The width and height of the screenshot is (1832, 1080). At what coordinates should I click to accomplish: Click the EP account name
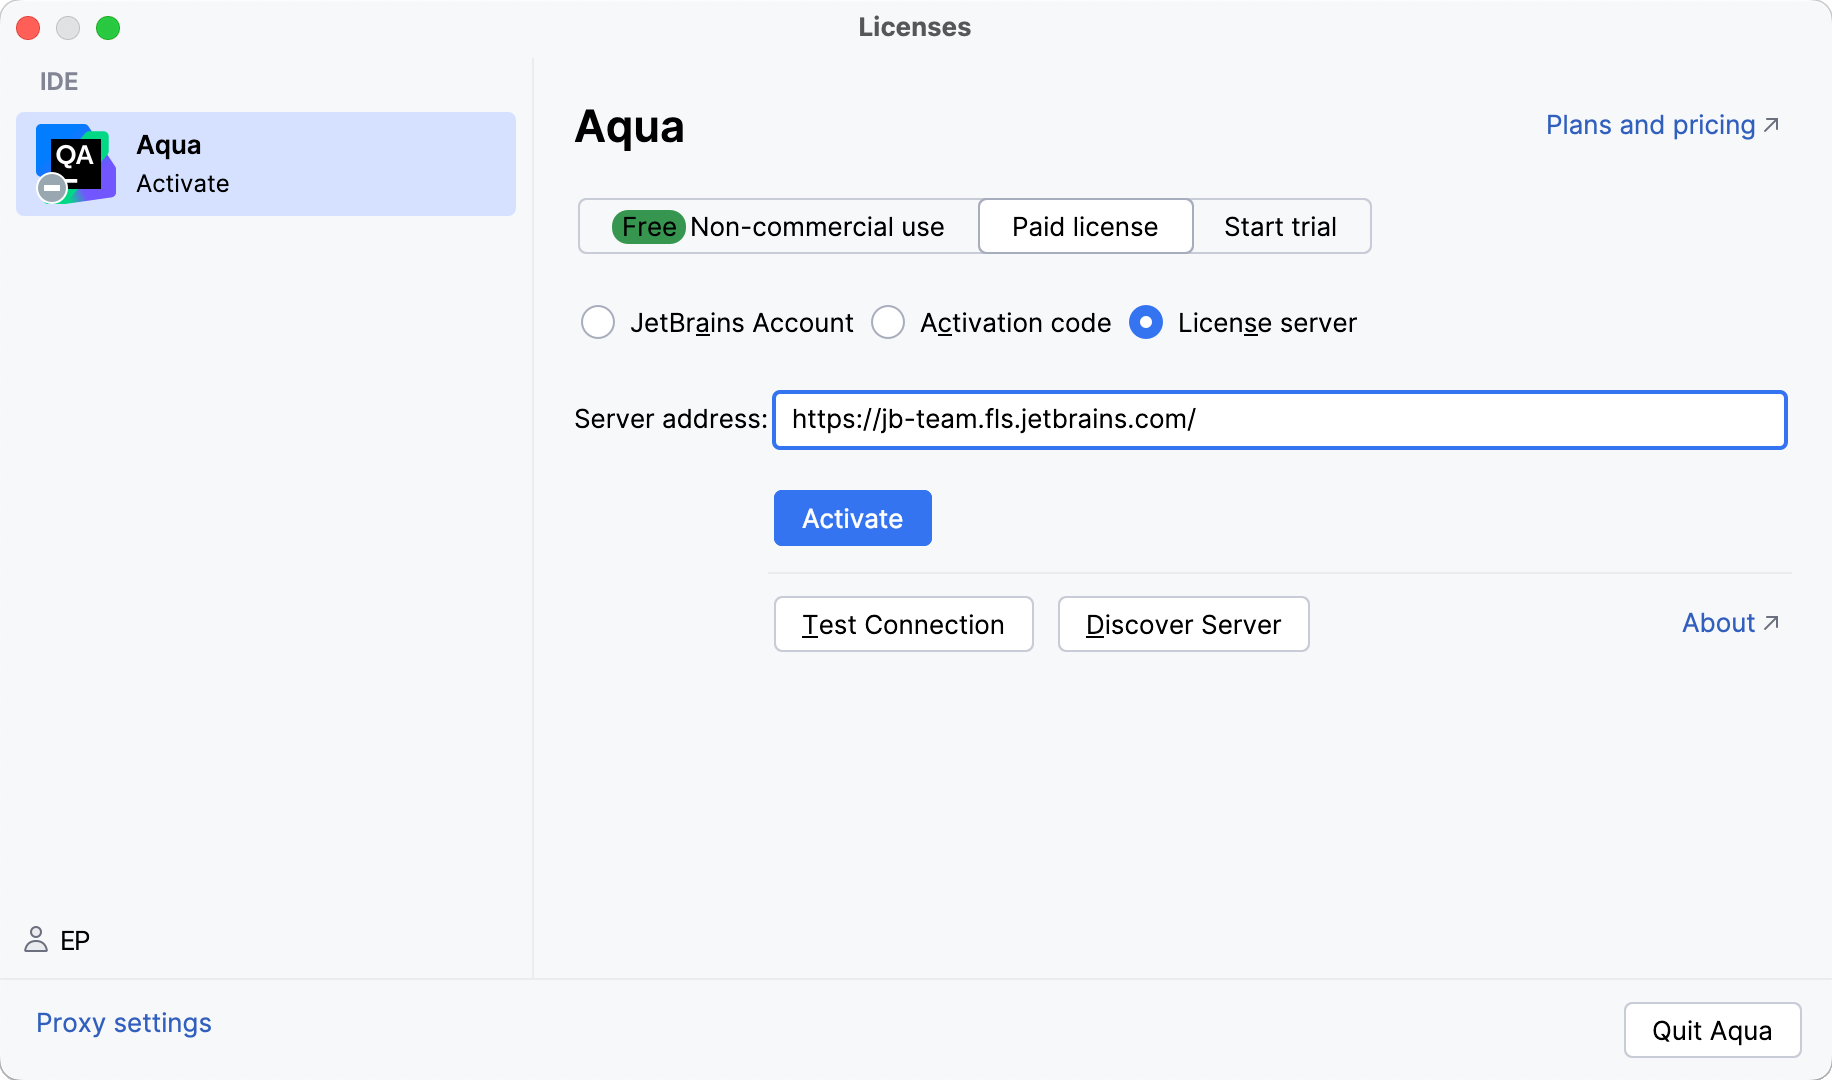coord(75,940)
